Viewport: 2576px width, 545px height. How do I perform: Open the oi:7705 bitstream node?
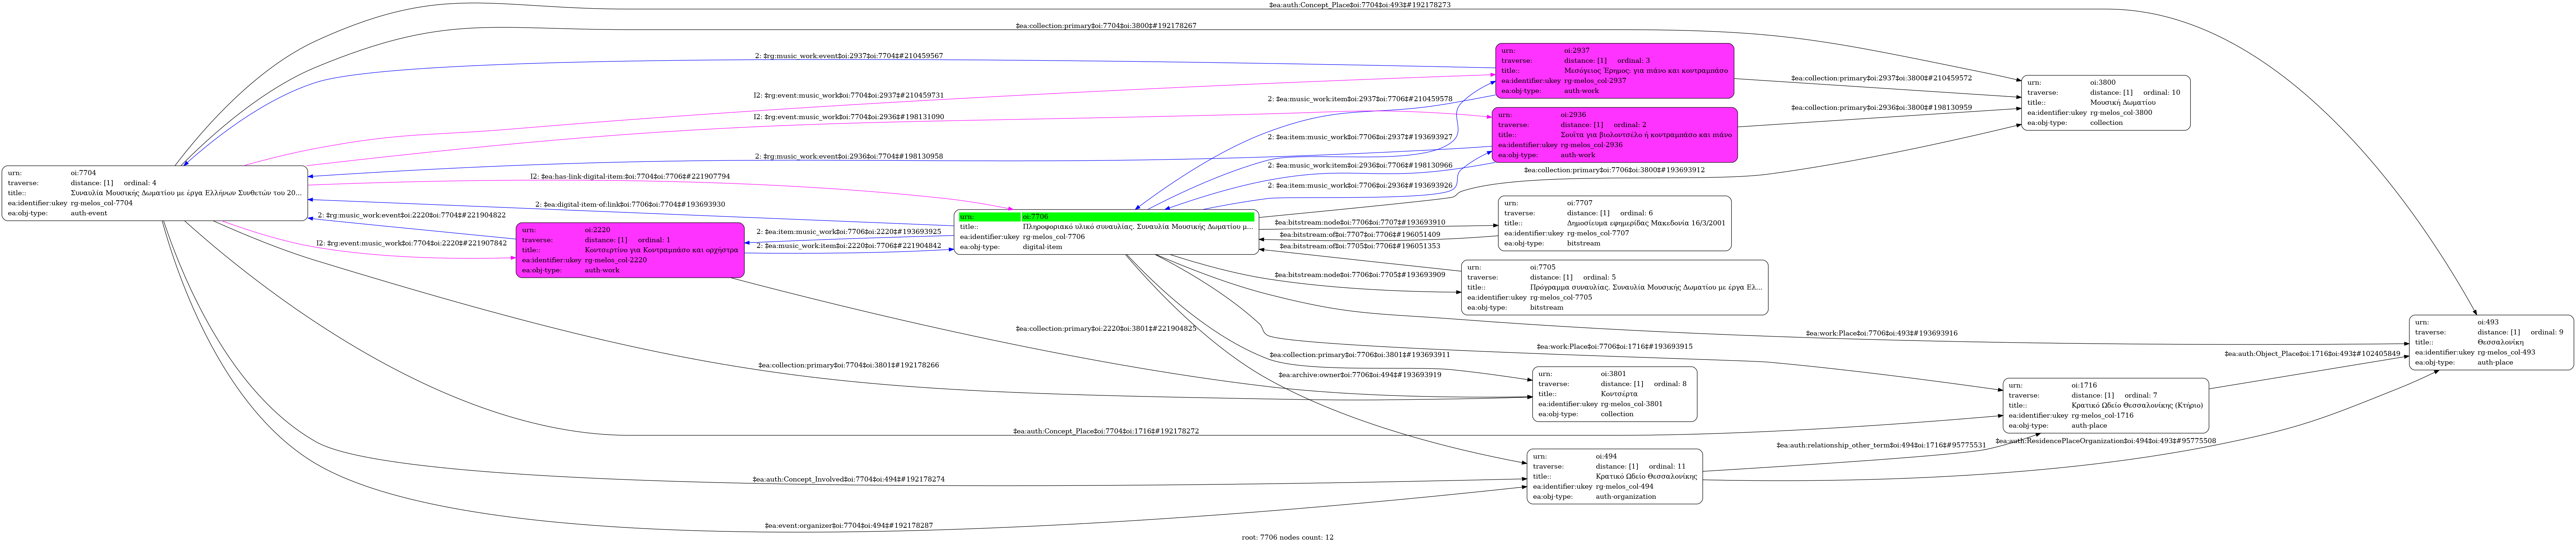tap(1614, 288)
